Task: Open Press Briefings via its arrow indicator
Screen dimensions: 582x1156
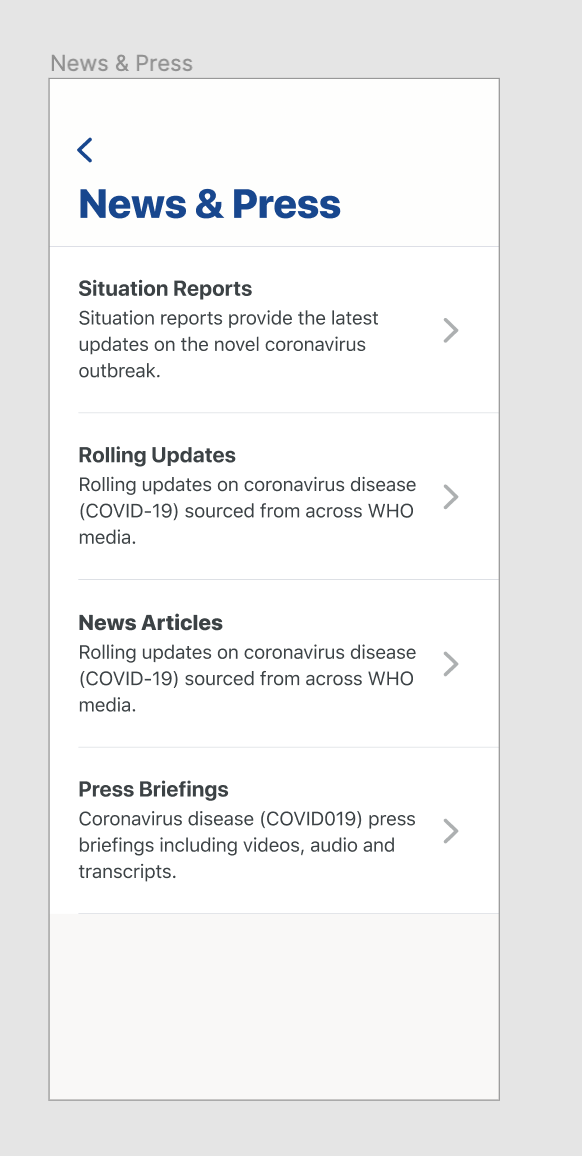Action: click(x=451, y=831)
